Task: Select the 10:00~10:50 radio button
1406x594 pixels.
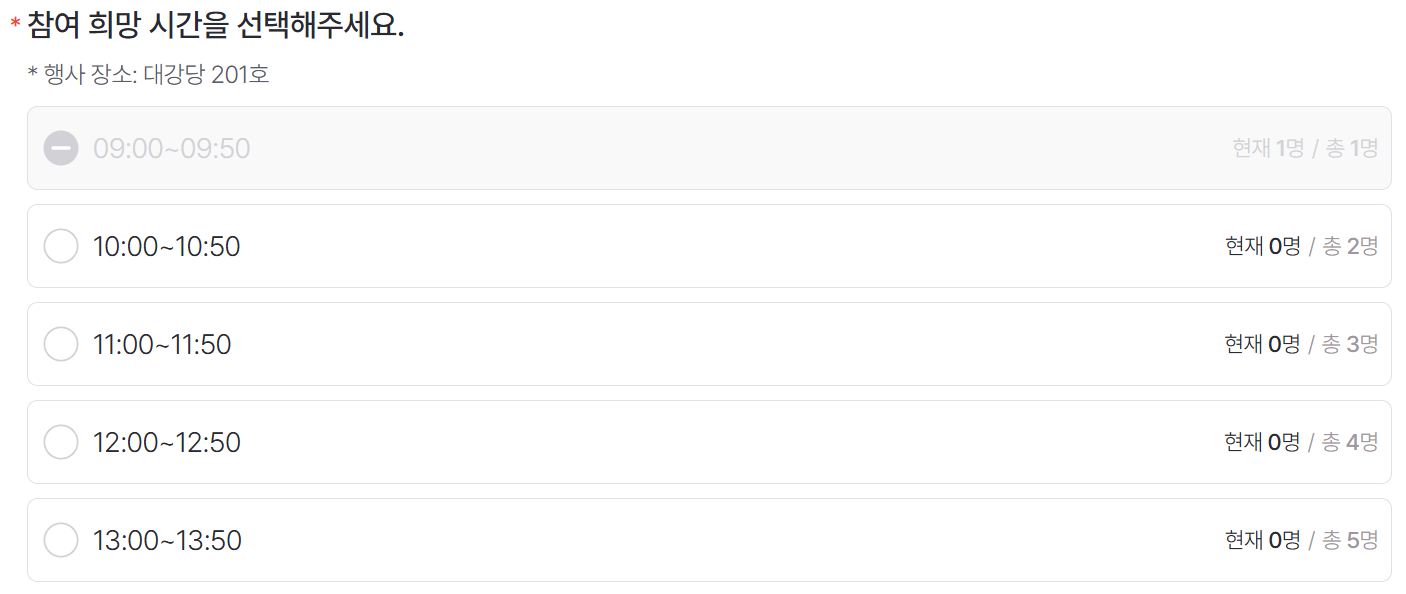Action: click(61, 246)
